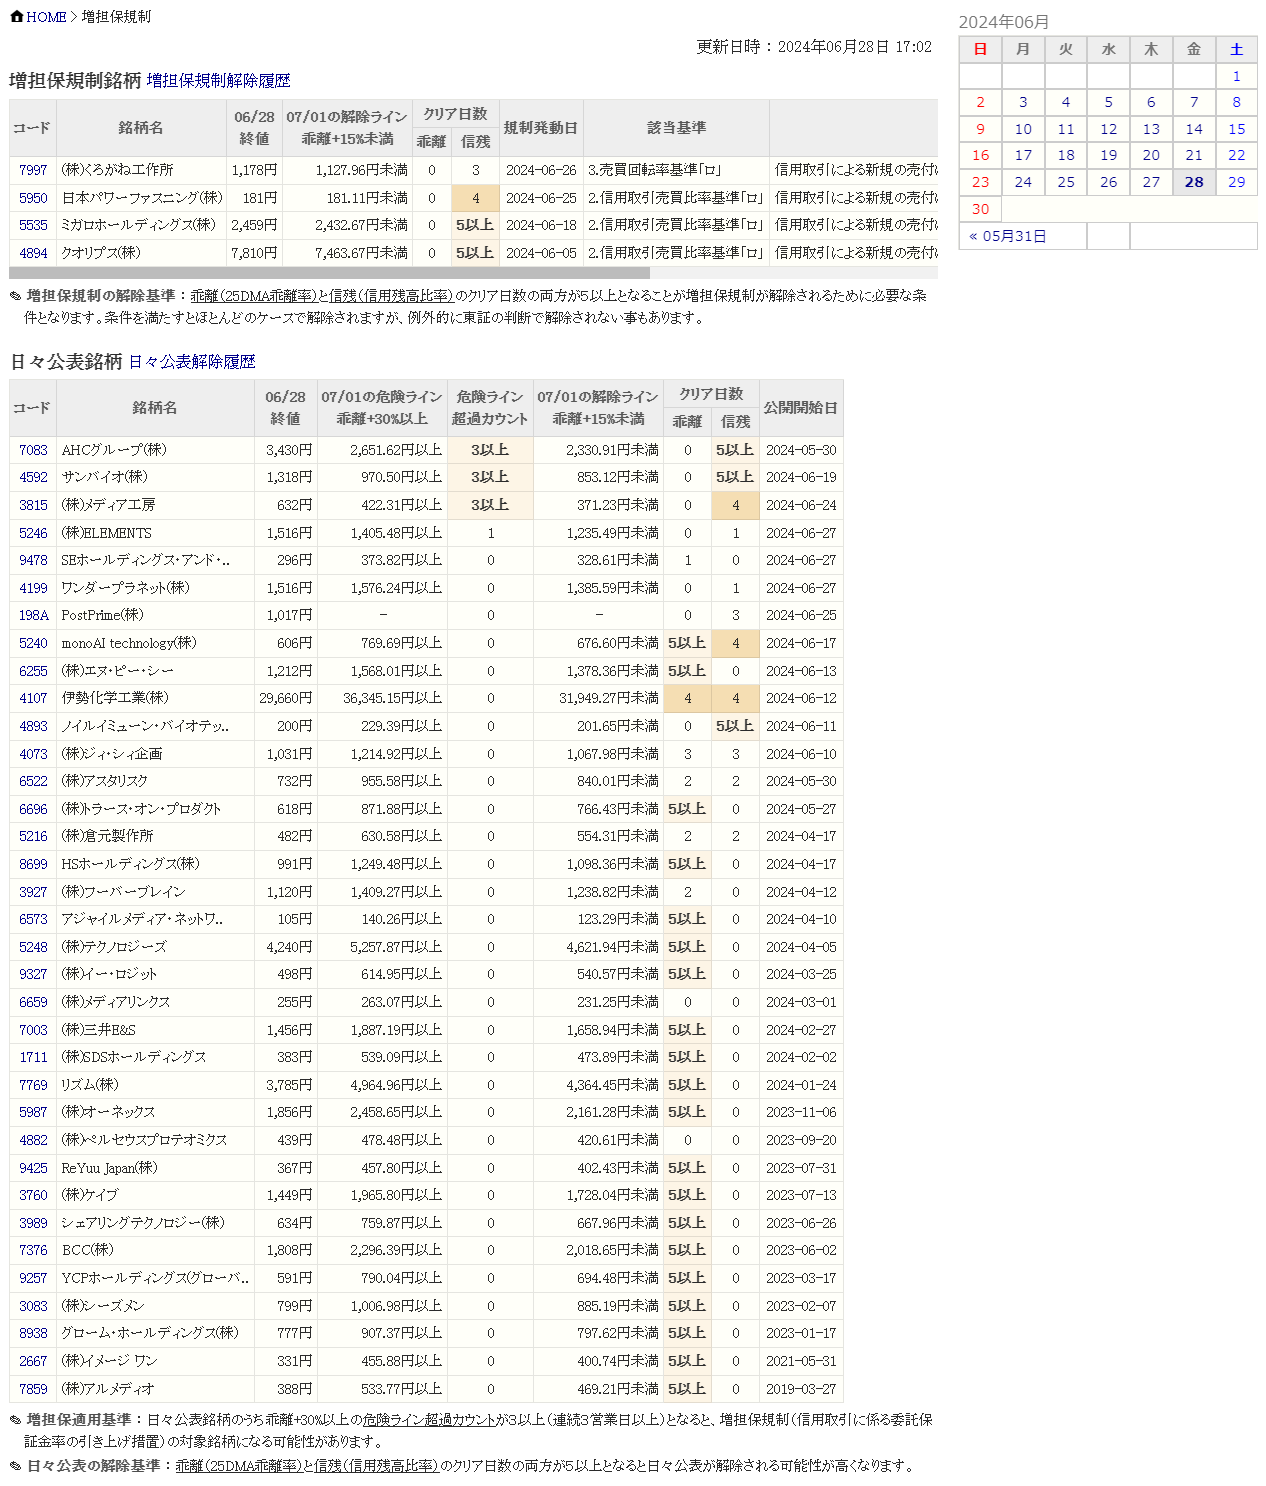This screenshot has width=1266, height=1486.
Task: Open 日々公表解除履歴 link
Action: [x=192, y=362]
